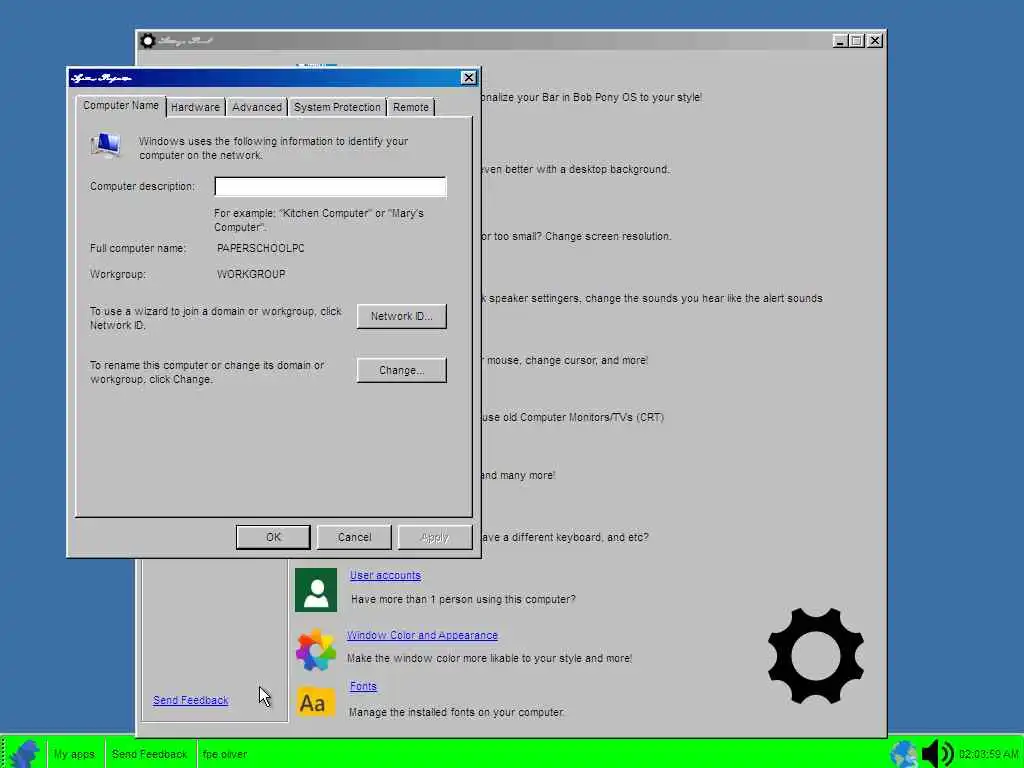
Task: Open the User accounts link
Action: pos(385,575)
